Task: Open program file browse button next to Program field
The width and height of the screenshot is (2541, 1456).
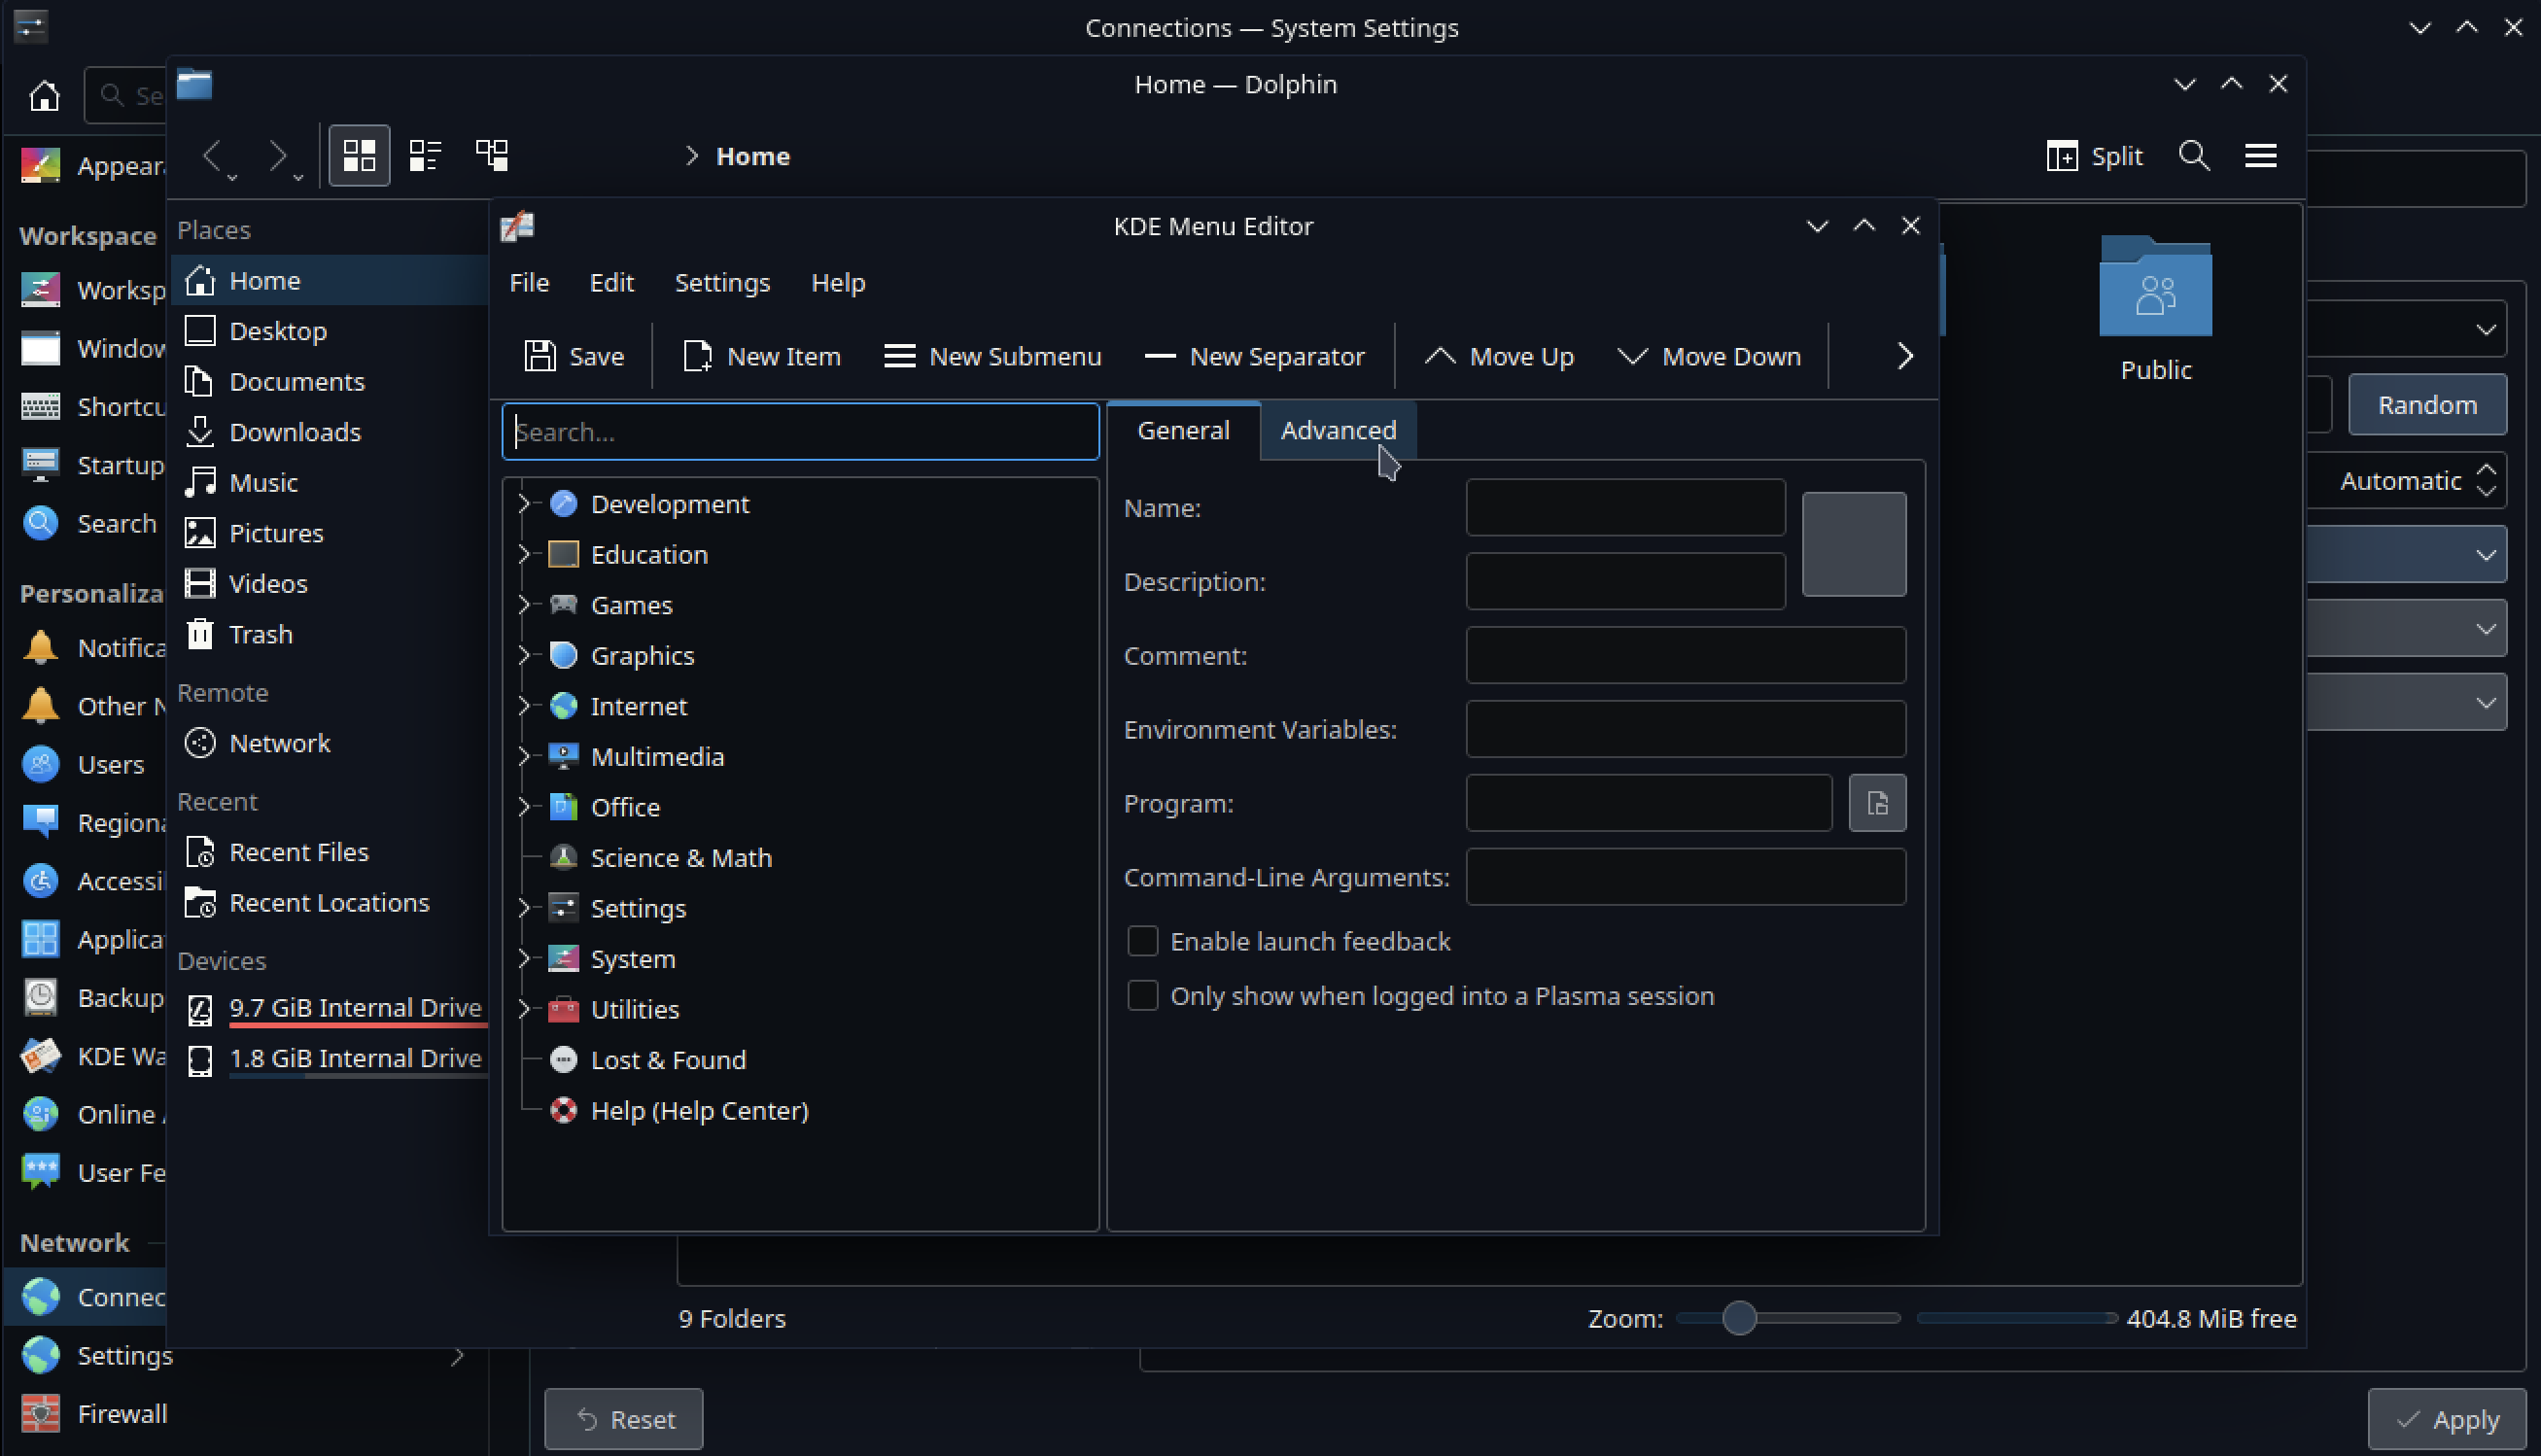Action: click(x=1877, y=803)
